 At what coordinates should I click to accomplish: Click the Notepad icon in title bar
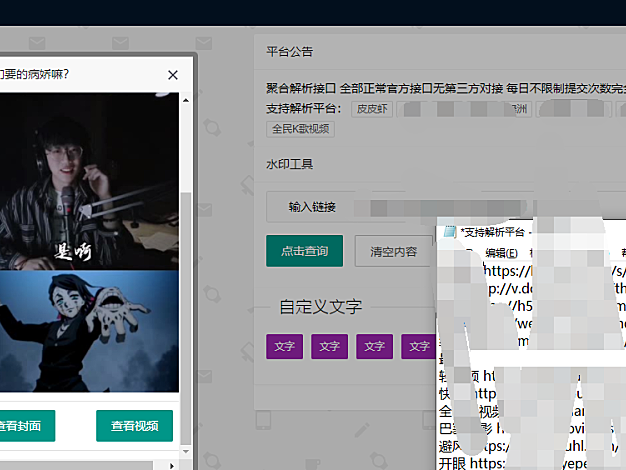point(450,232)
